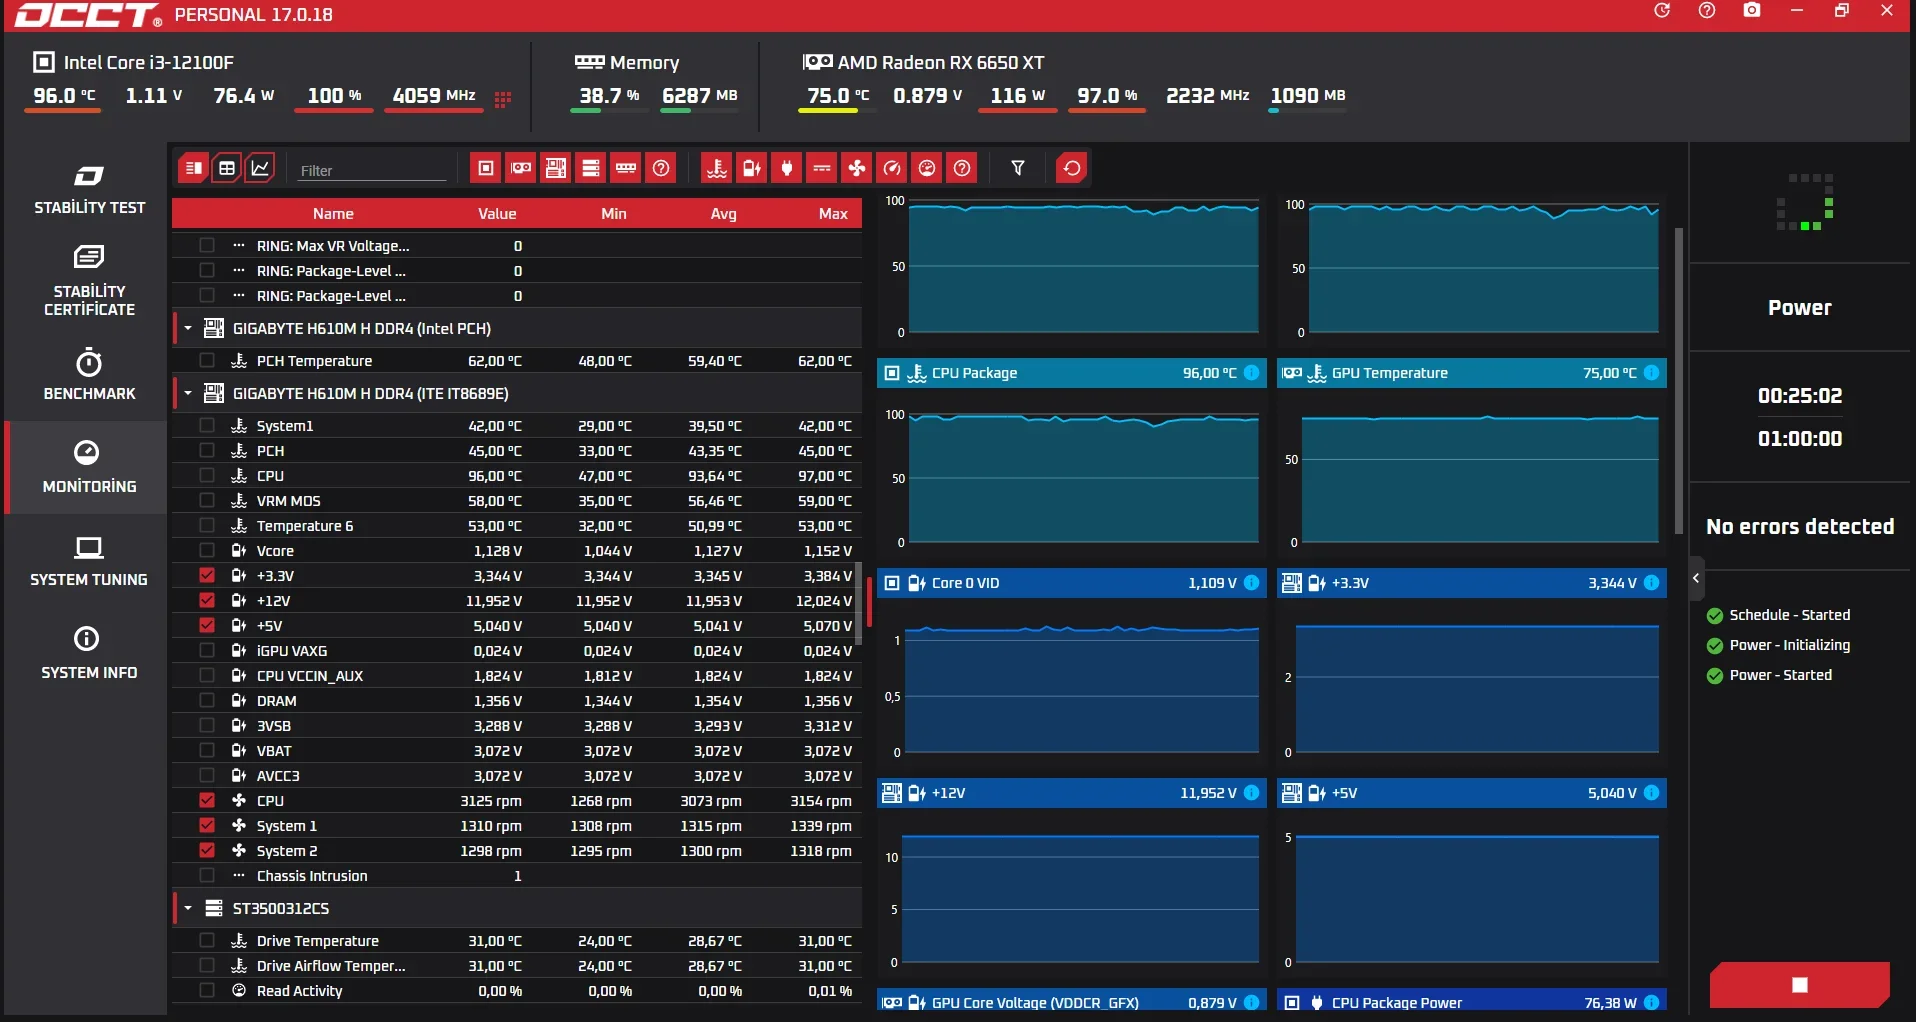The width and height of the screenshot is (1916, 1022).
Task: Sort table by the Max column header
Action: pos(833,214)
